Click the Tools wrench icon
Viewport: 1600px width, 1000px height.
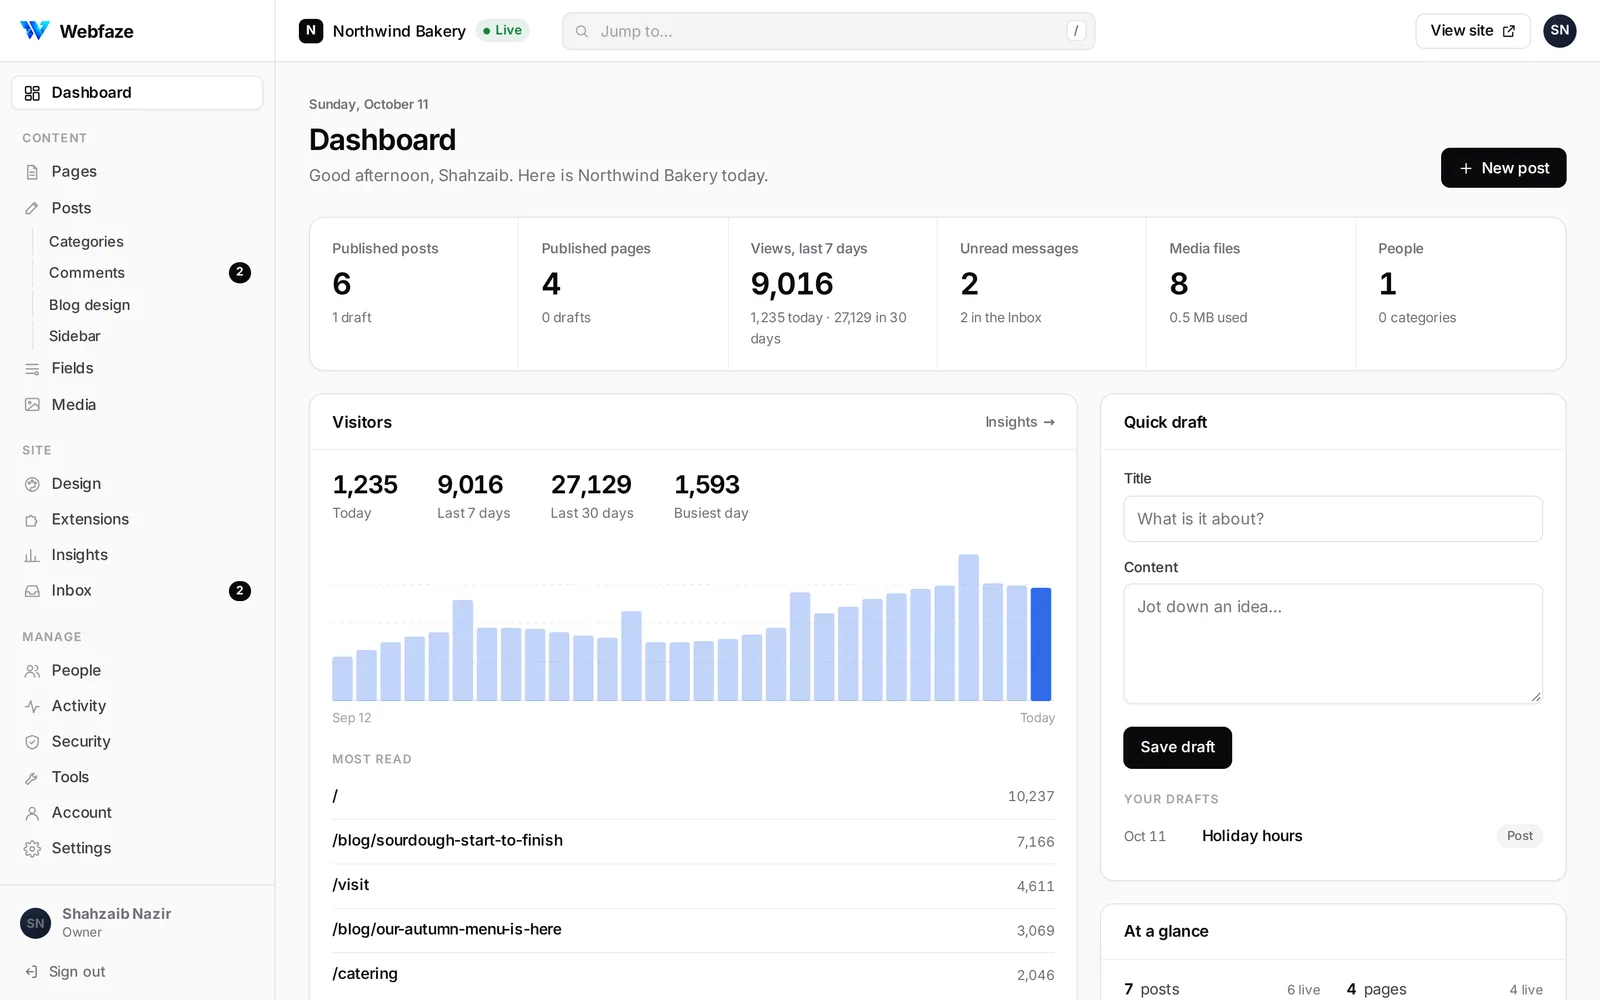[32, 778]
